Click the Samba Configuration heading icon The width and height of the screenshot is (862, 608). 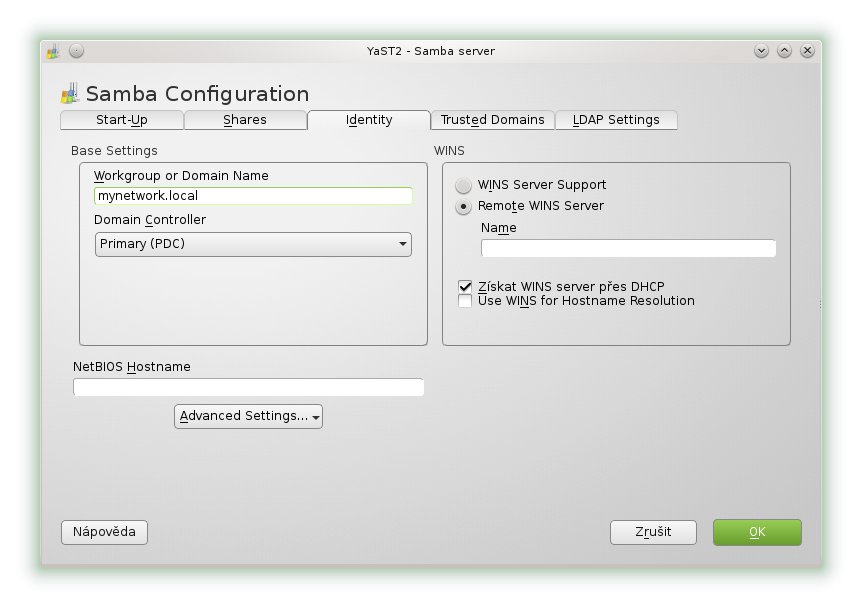(70, 93)
